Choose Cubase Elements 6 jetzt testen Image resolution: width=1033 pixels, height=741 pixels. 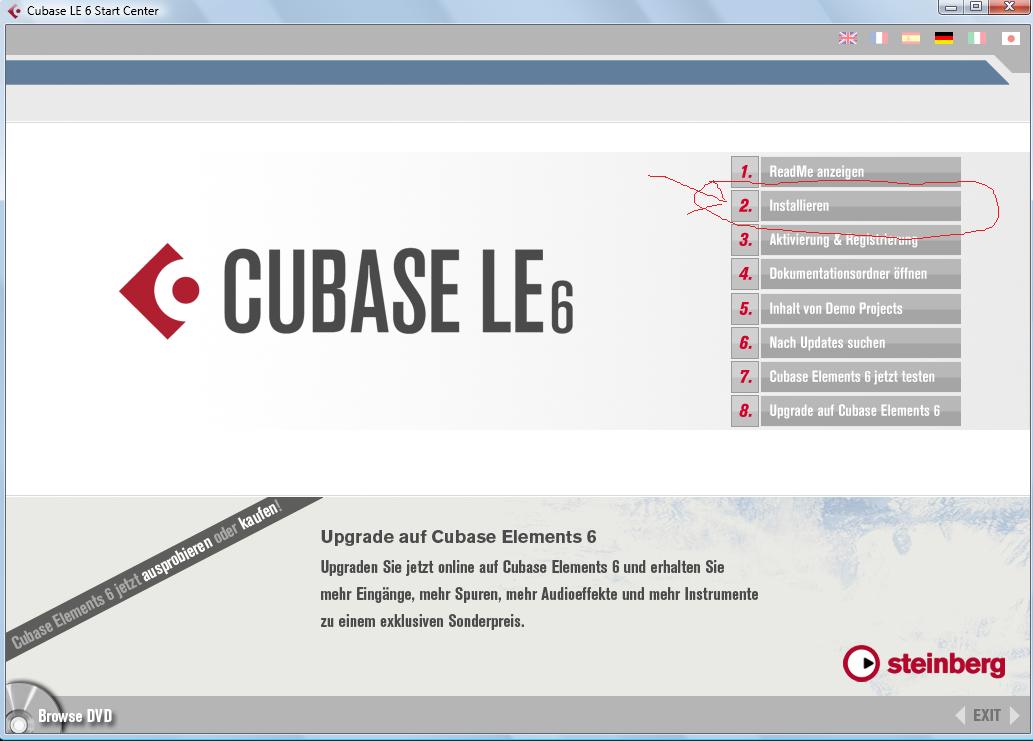[x=860, y=377]
